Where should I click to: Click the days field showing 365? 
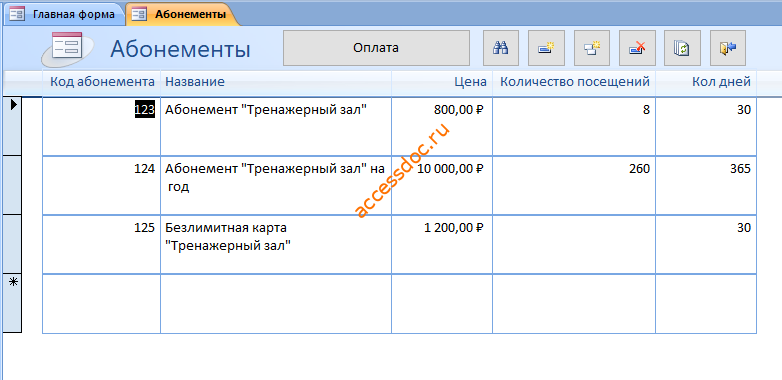click(706, 186)
